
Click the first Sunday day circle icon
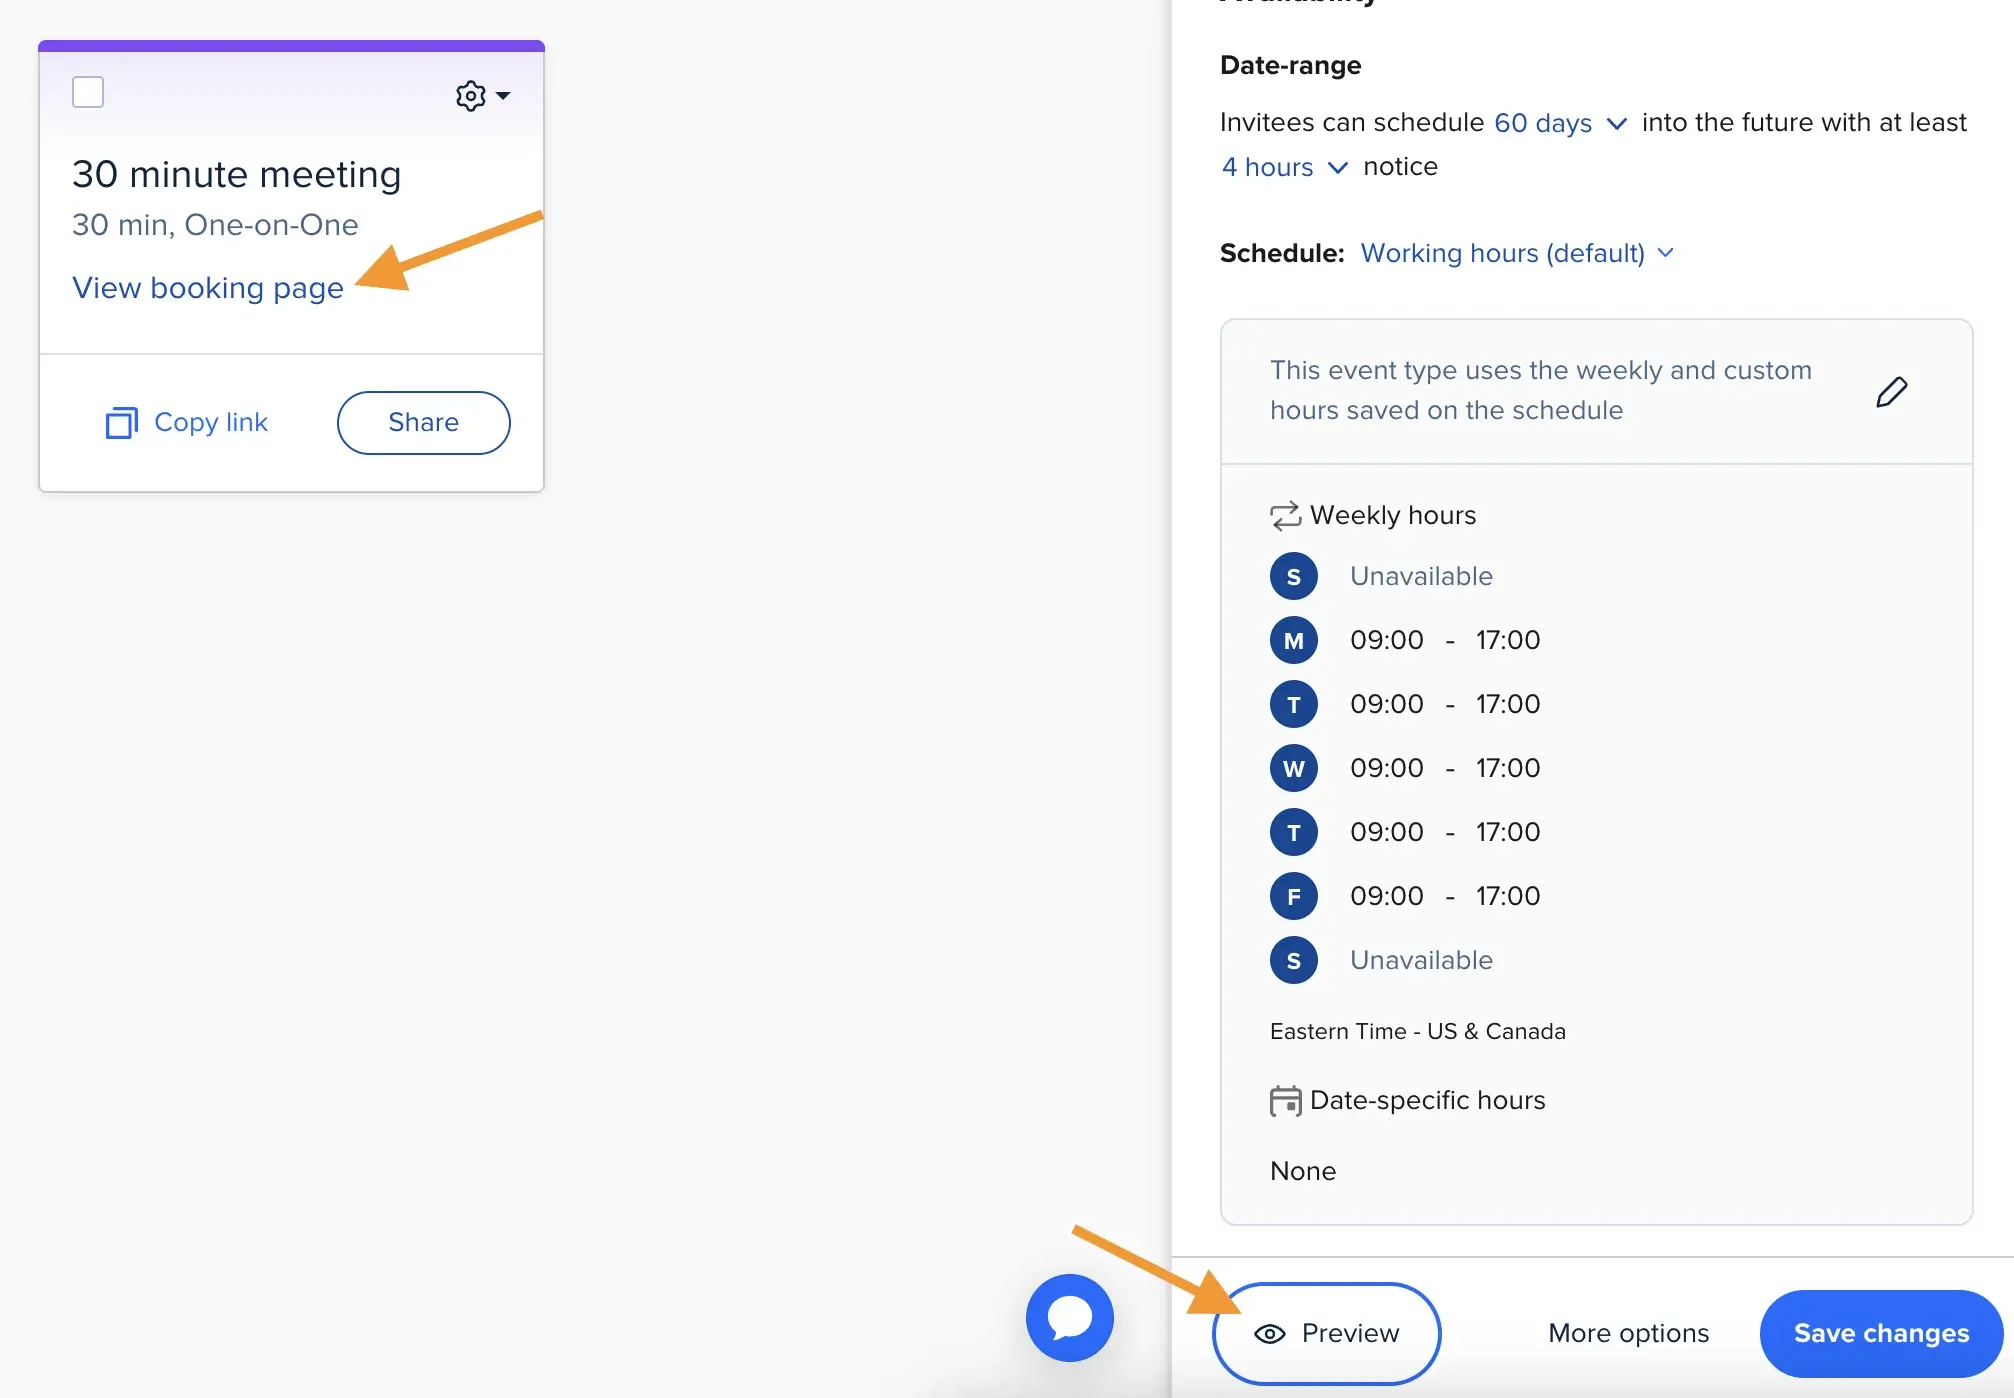(x=1293, y=576)
